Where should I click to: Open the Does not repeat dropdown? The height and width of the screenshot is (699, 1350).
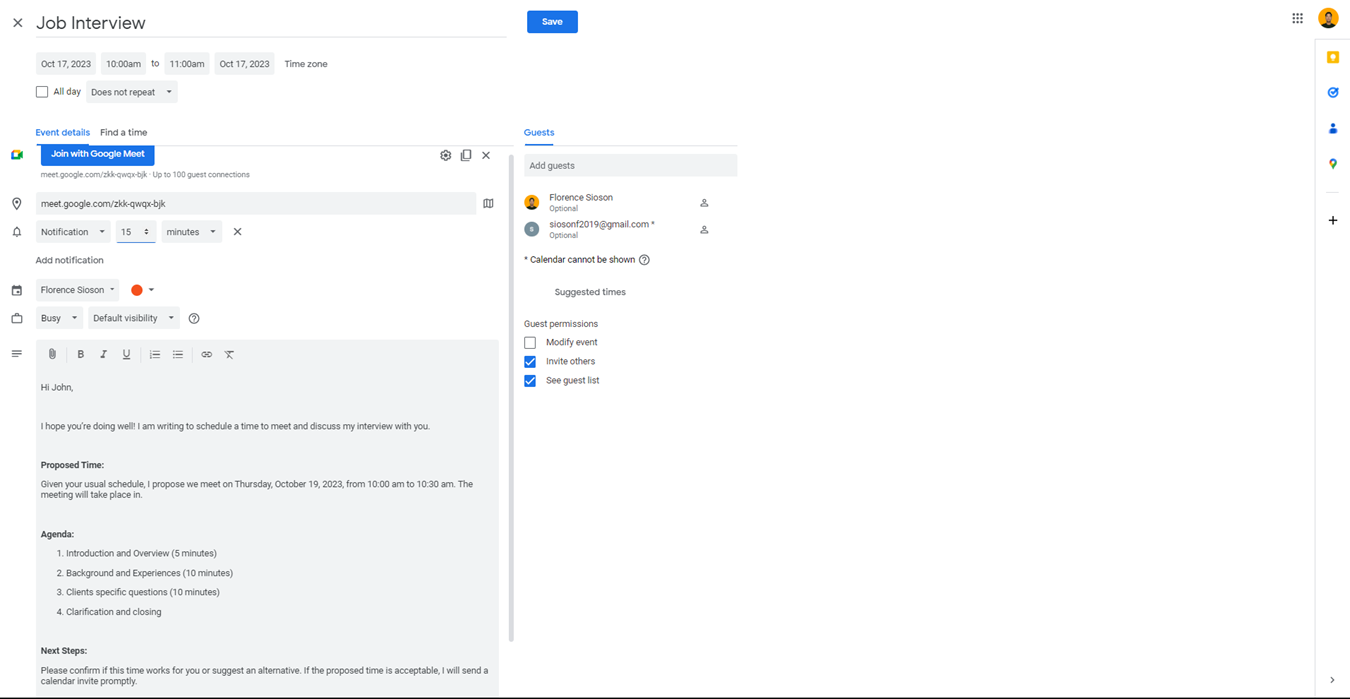click(131, 92)
